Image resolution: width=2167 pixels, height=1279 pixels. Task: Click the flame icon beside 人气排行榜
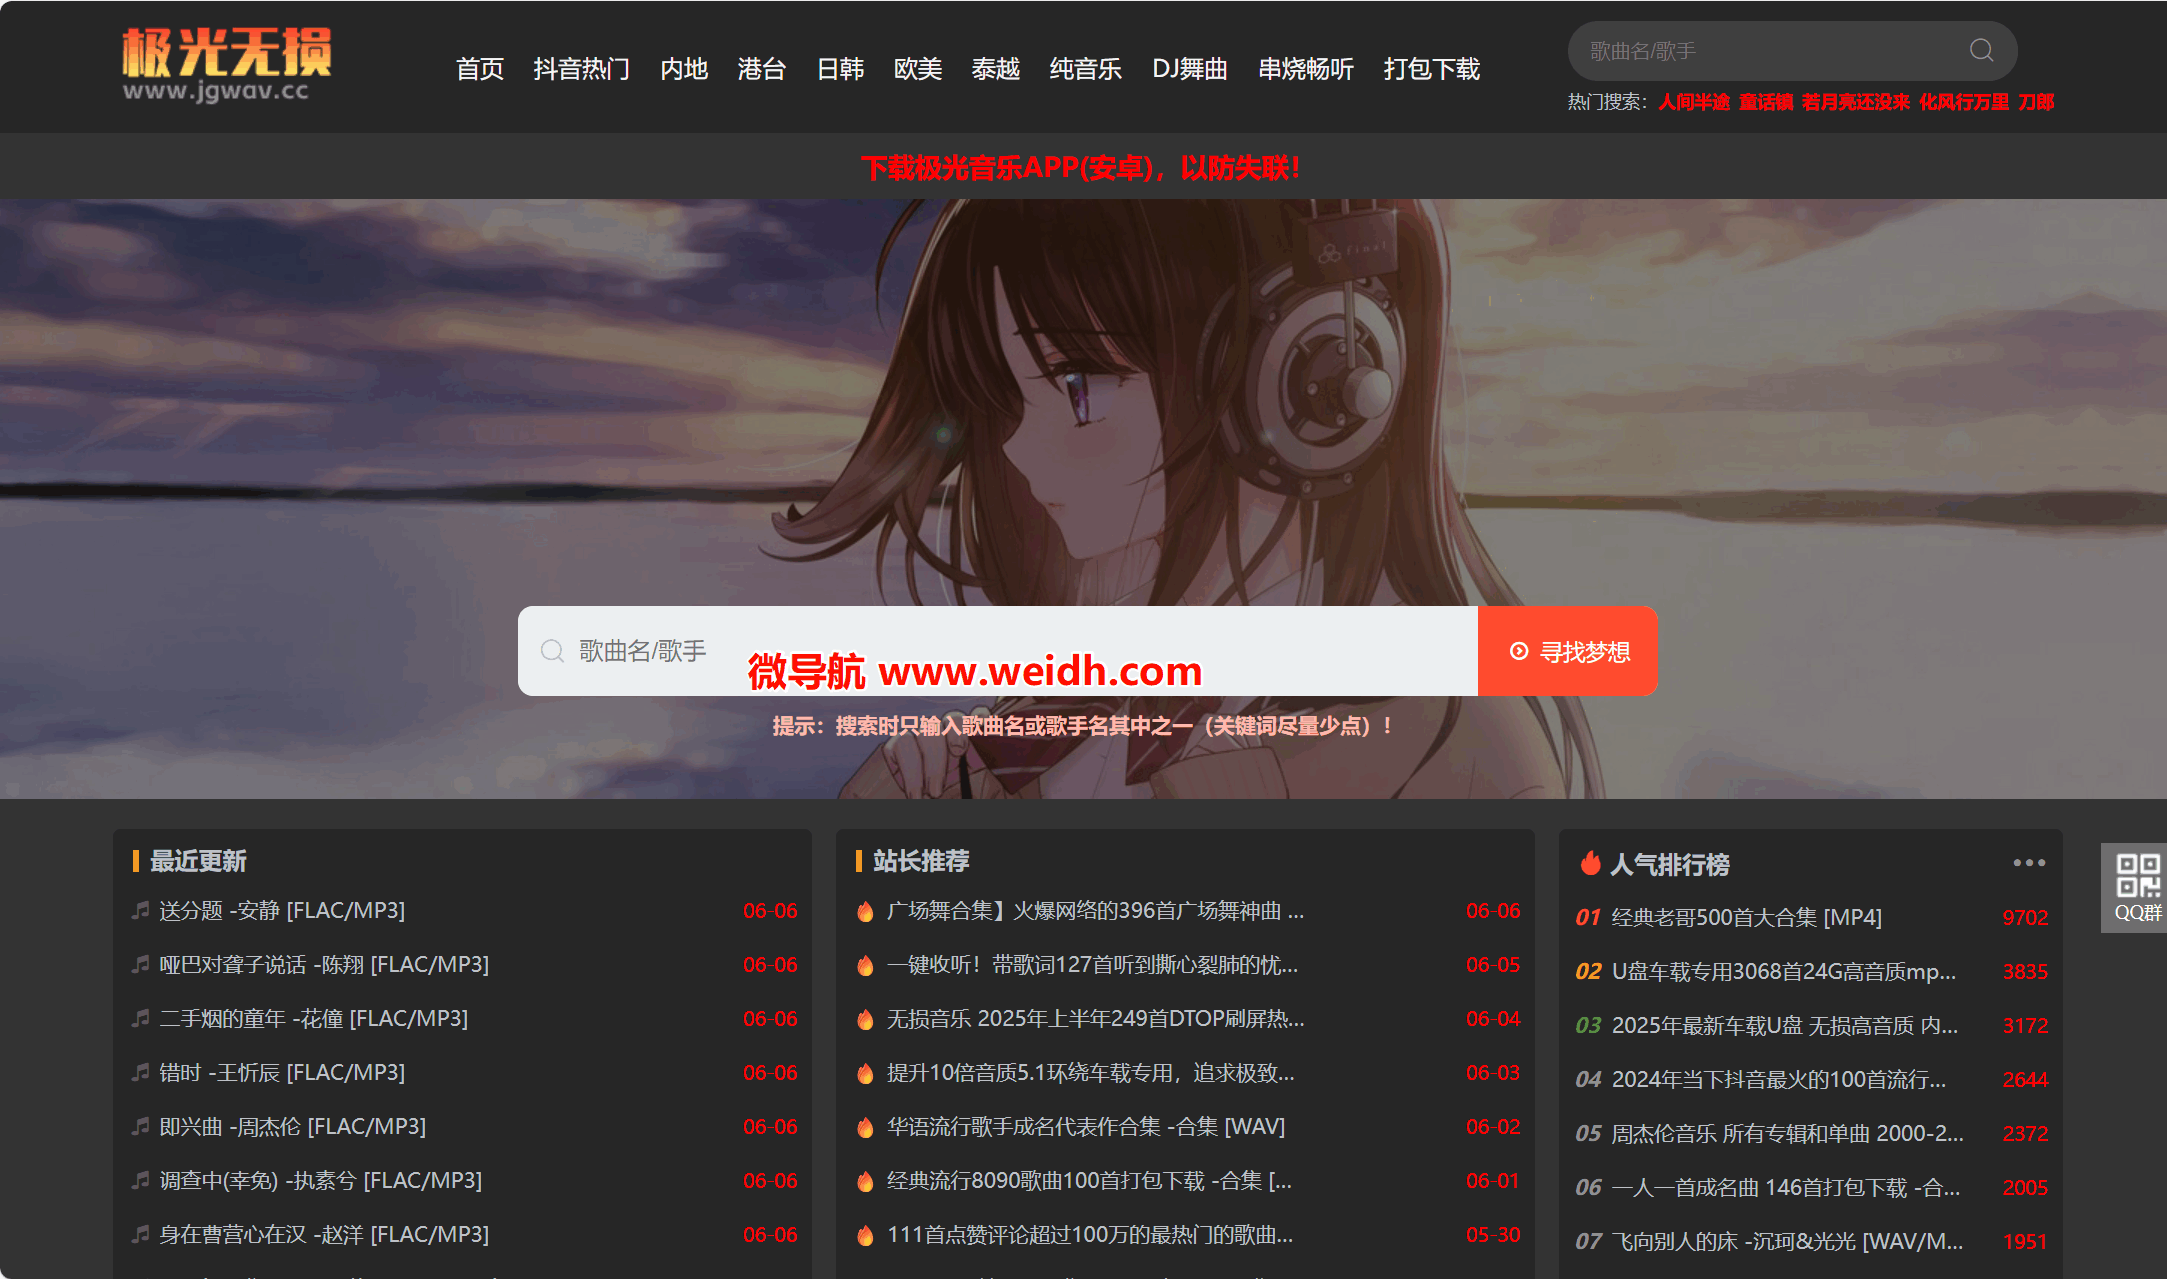coord(1589,864)
